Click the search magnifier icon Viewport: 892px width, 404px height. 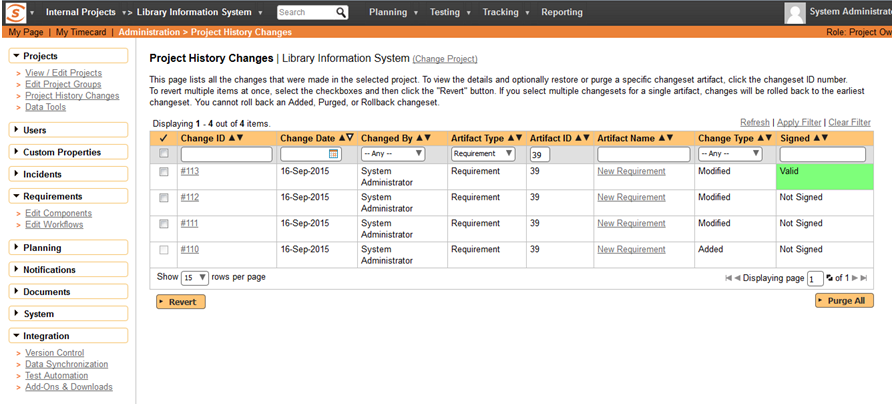click(x=341, y=13)
